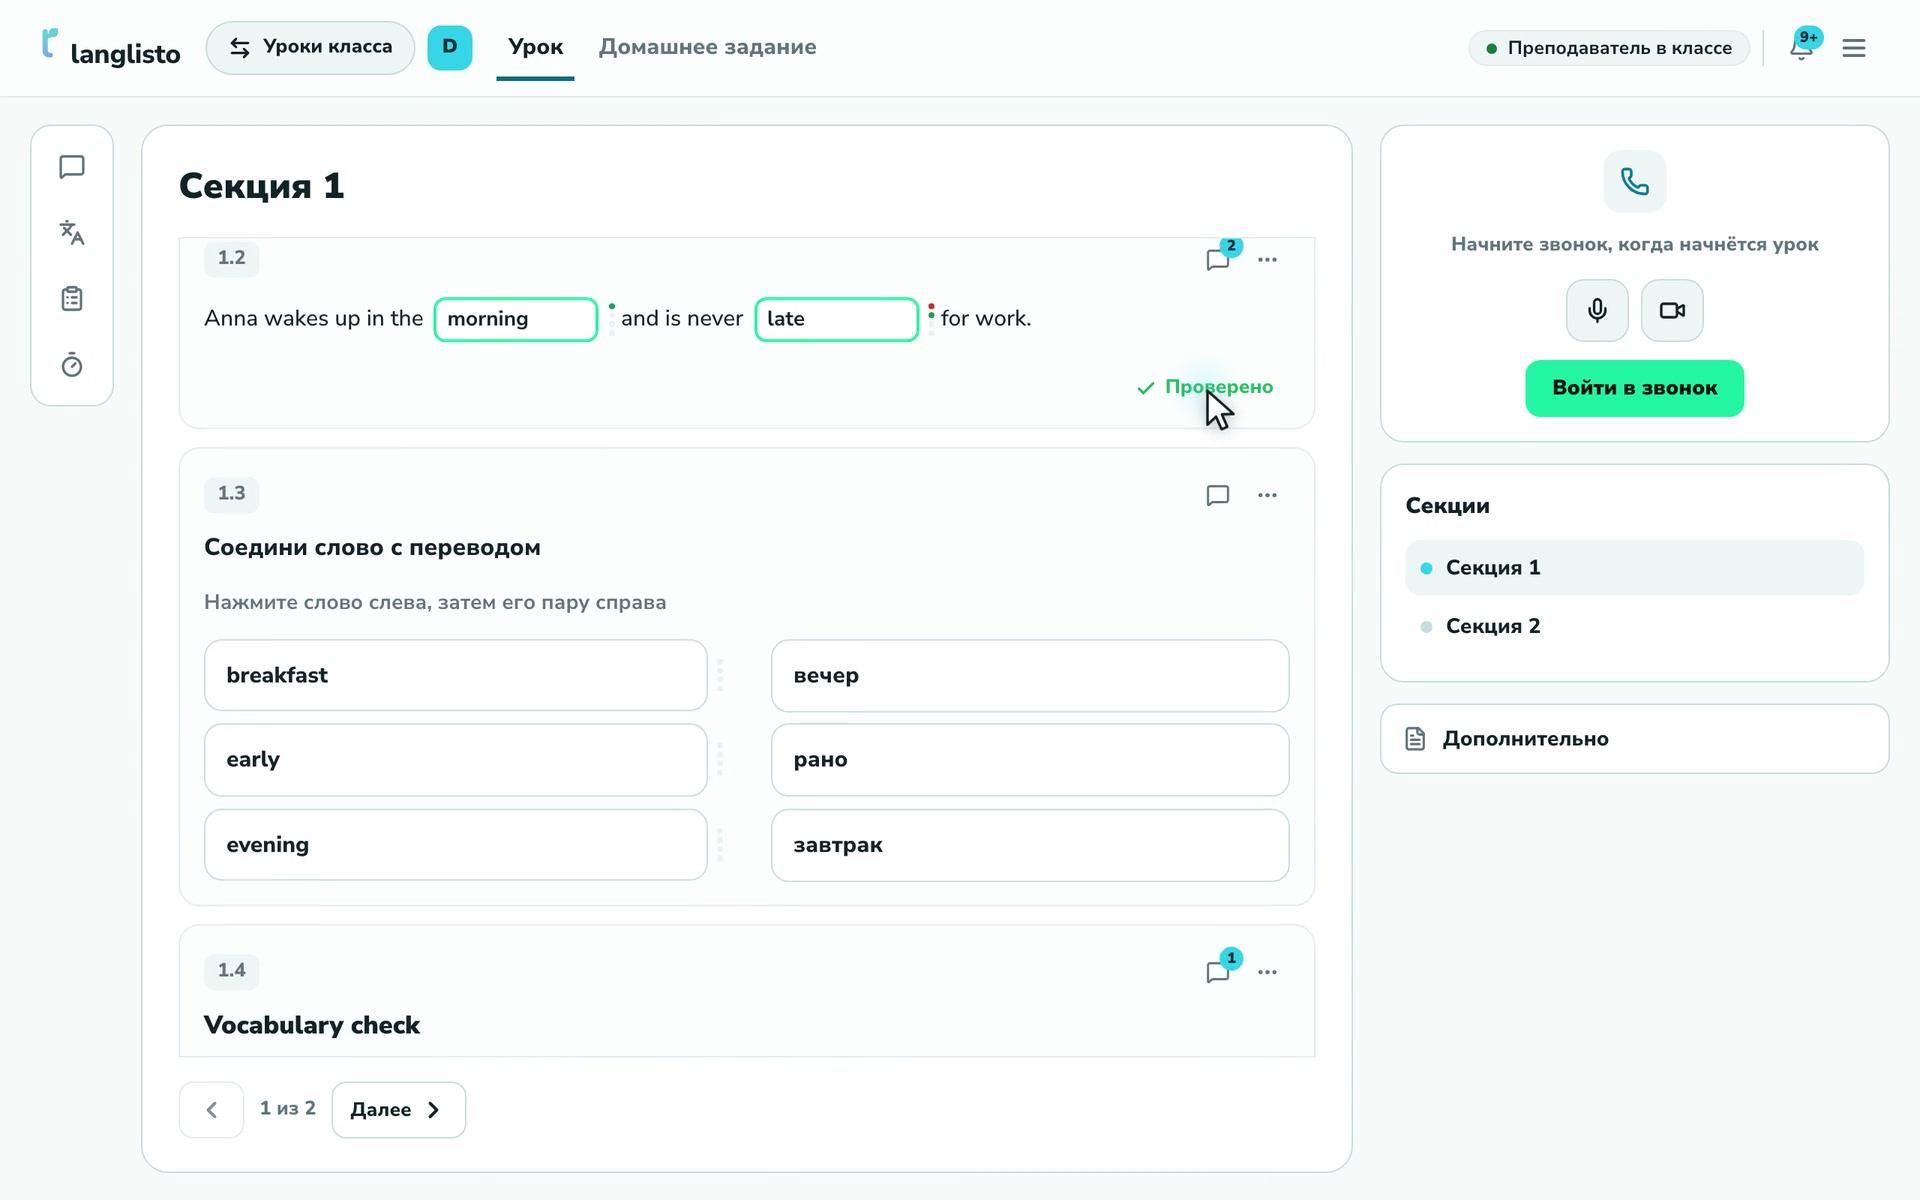Screen dimensions: 1920x1200
Task: Open the translate tool in sidebar
Action: point(72,233)
